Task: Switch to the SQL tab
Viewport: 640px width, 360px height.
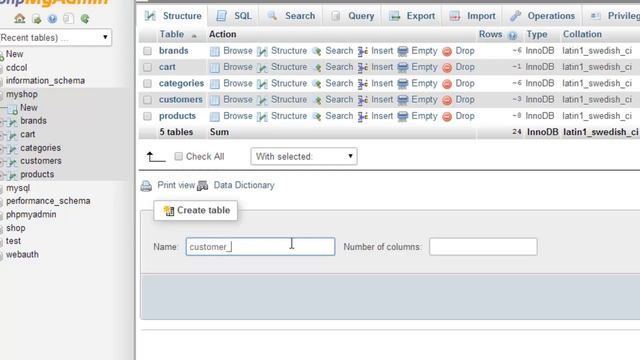Action: pos(233,16)
